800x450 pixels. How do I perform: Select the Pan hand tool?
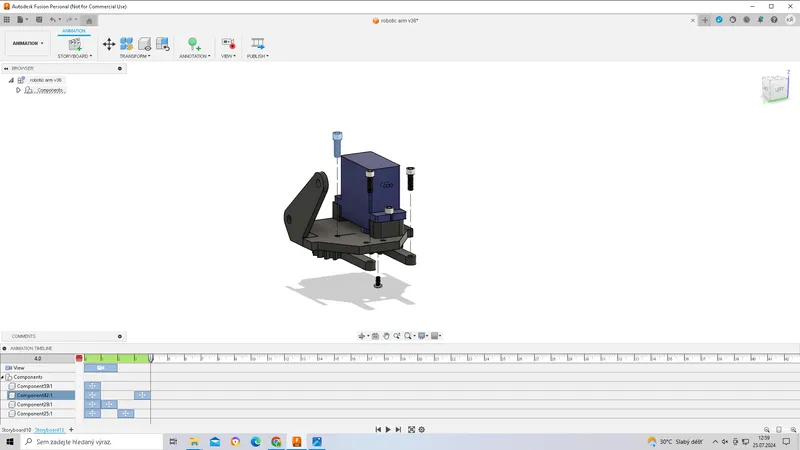[386, 336]
